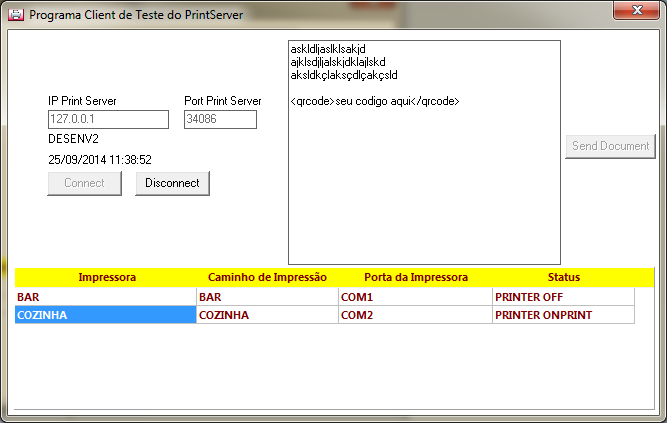Select the Impressora column header
The width and height of the screenshot is (667, 423).
tap(107, 277)
